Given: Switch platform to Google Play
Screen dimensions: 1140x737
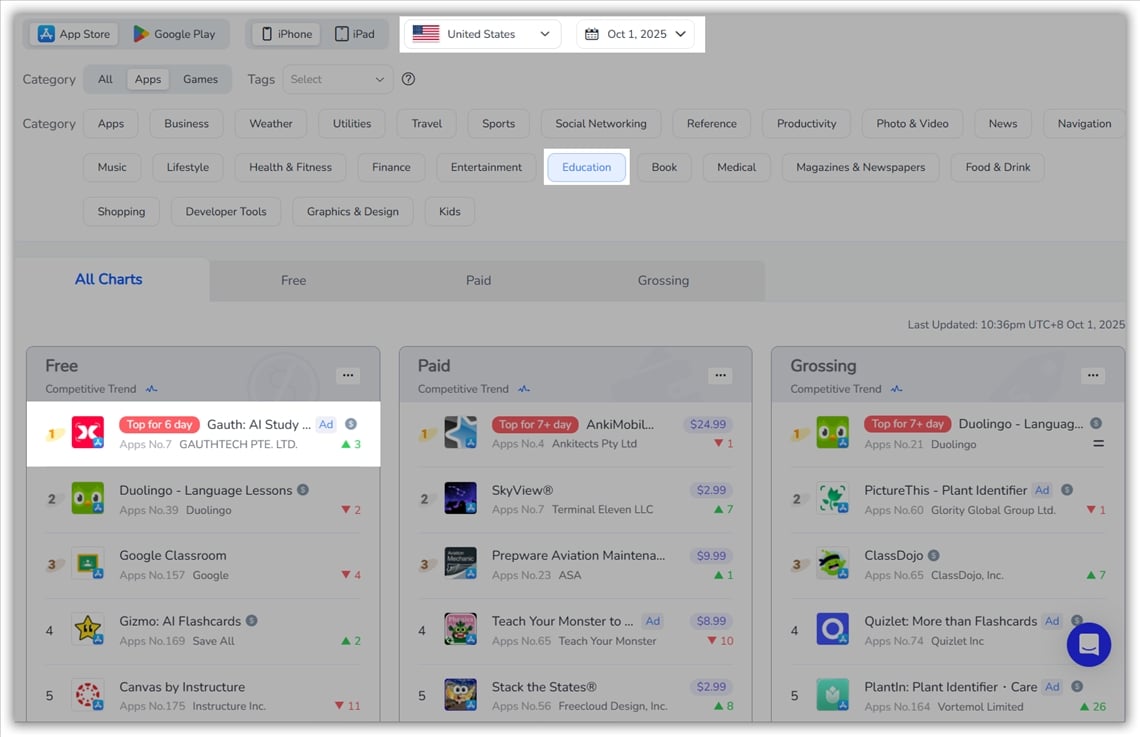Looking at the screenshot, I should (175, 34).
